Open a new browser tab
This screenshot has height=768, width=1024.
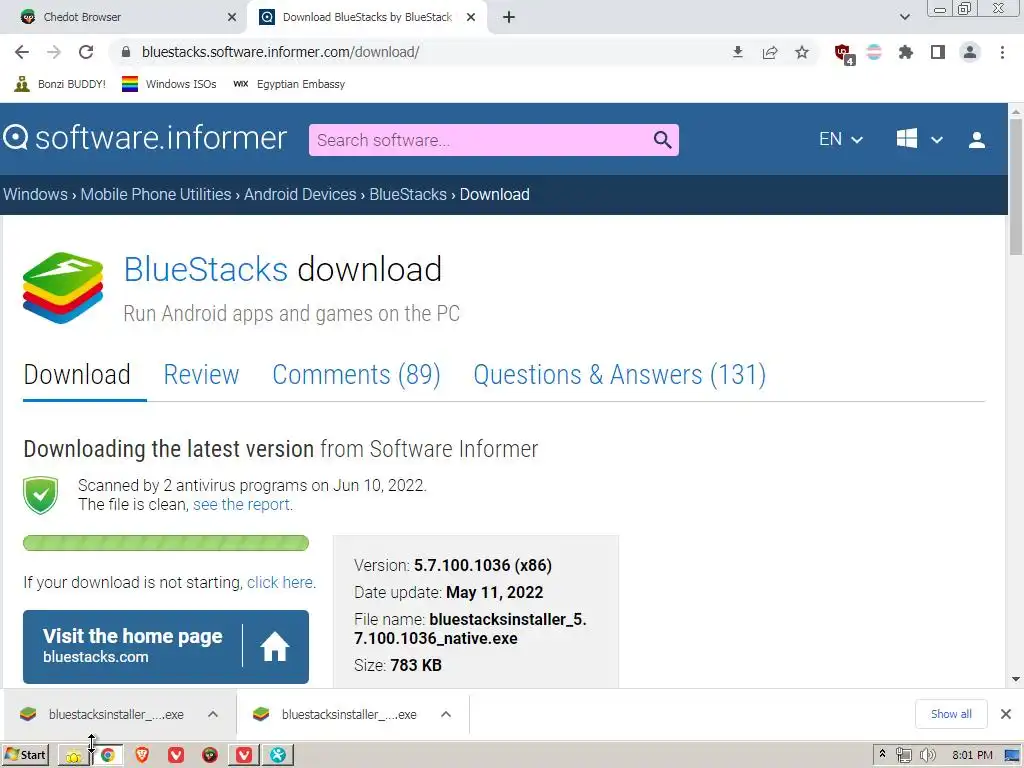(509, 17)
